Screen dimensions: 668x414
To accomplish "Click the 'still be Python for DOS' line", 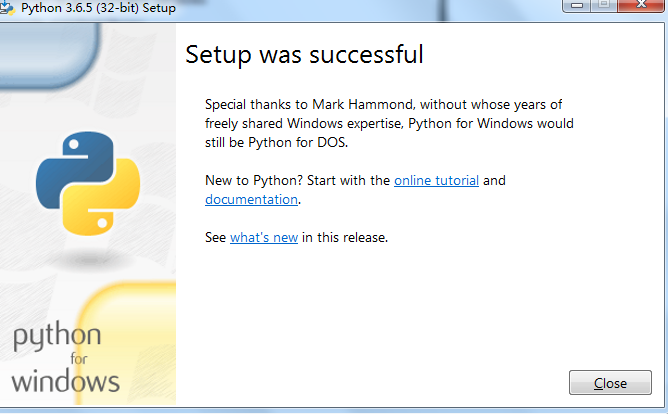I will [276, 142].
